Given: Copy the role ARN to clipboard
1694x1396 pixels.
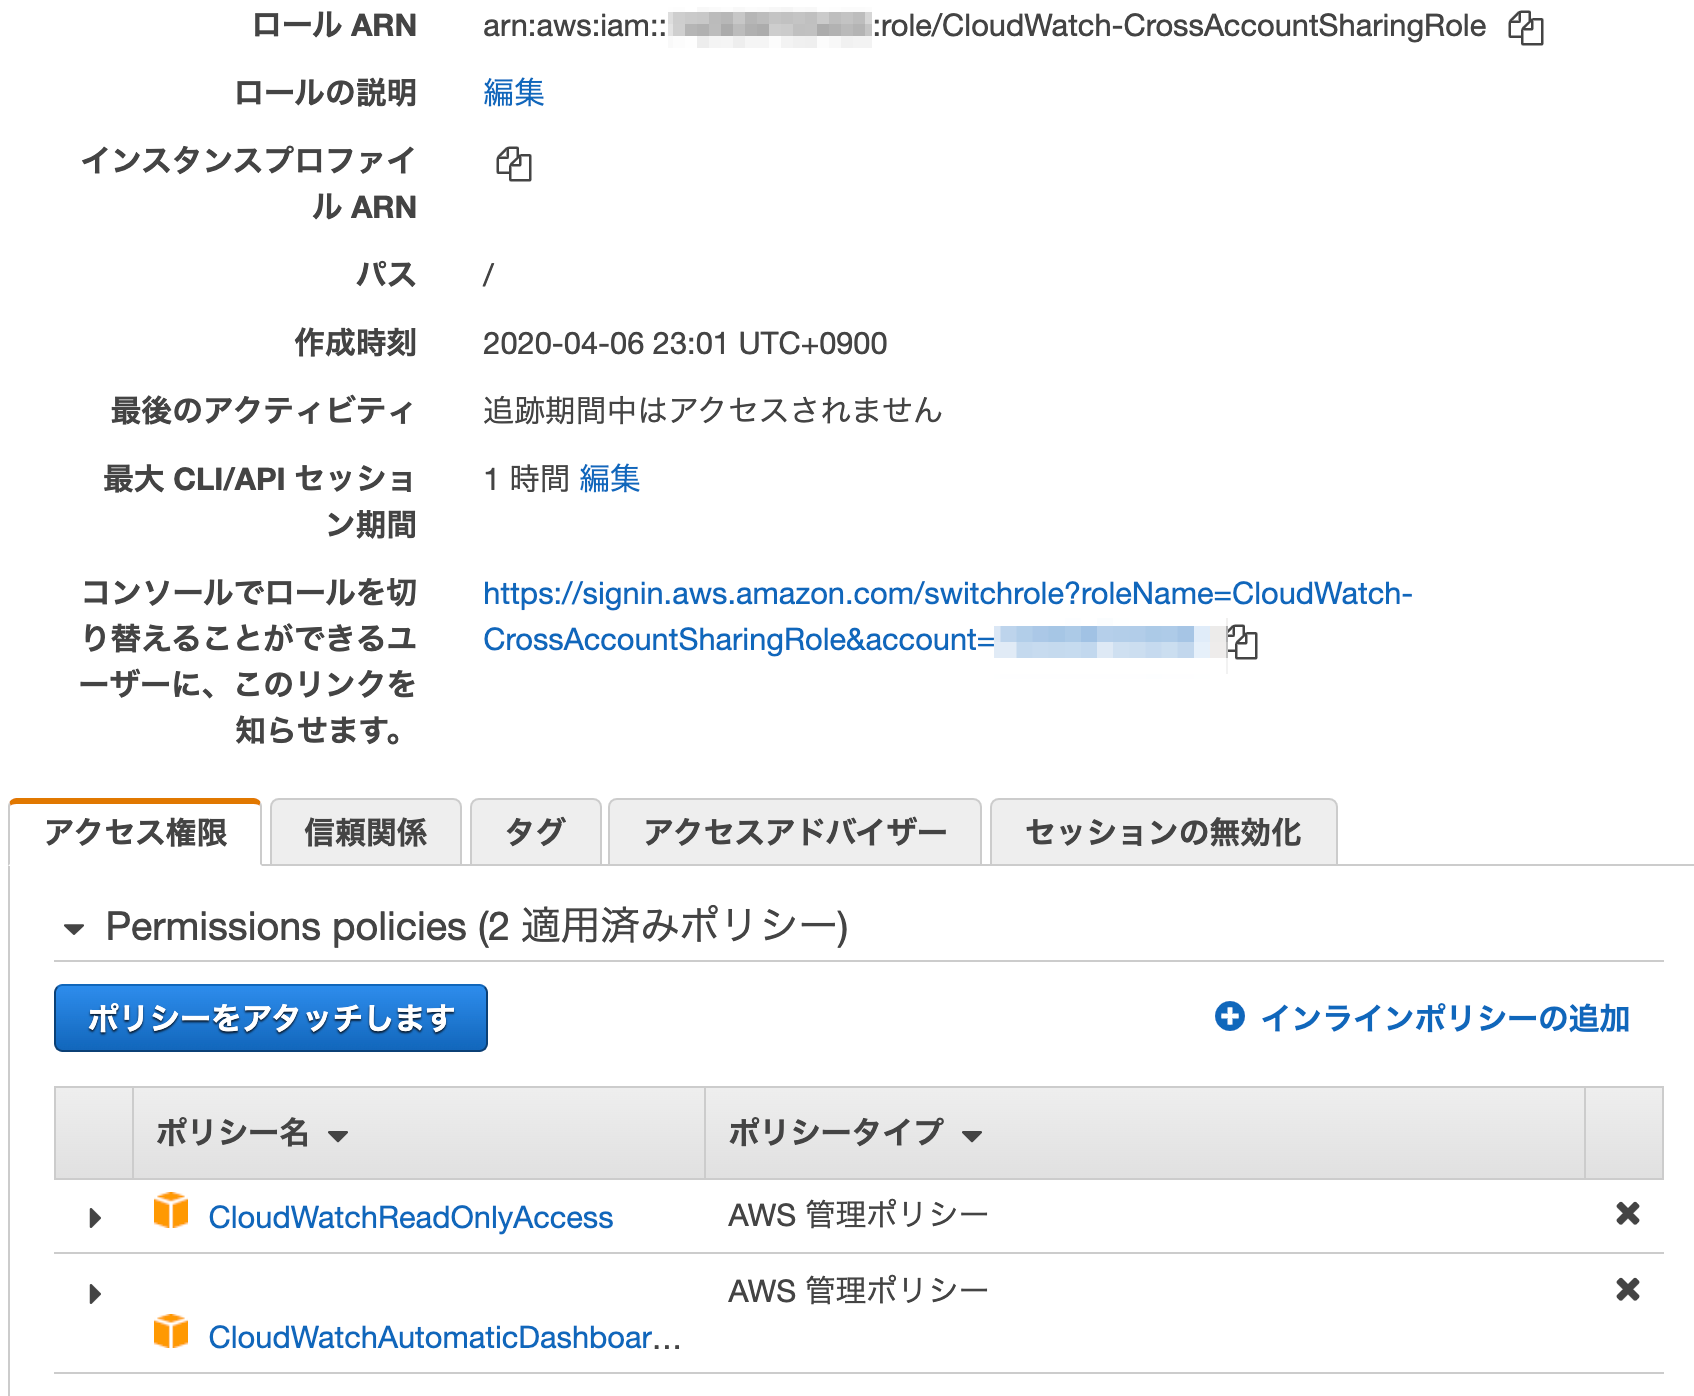Looking at the screenshot, I should click(x=1526, y=27).
